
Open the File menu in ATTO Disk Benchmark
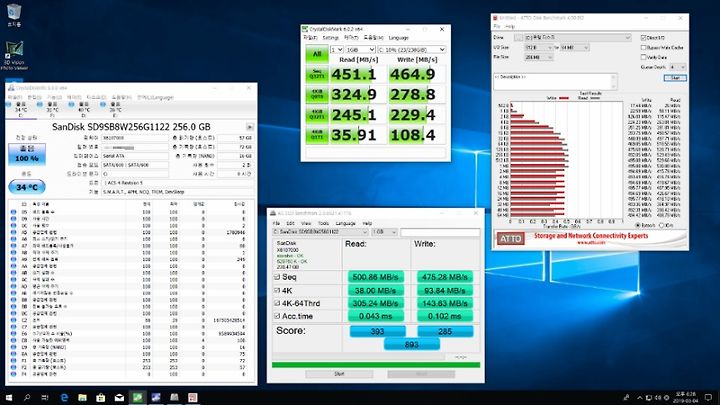497,27
